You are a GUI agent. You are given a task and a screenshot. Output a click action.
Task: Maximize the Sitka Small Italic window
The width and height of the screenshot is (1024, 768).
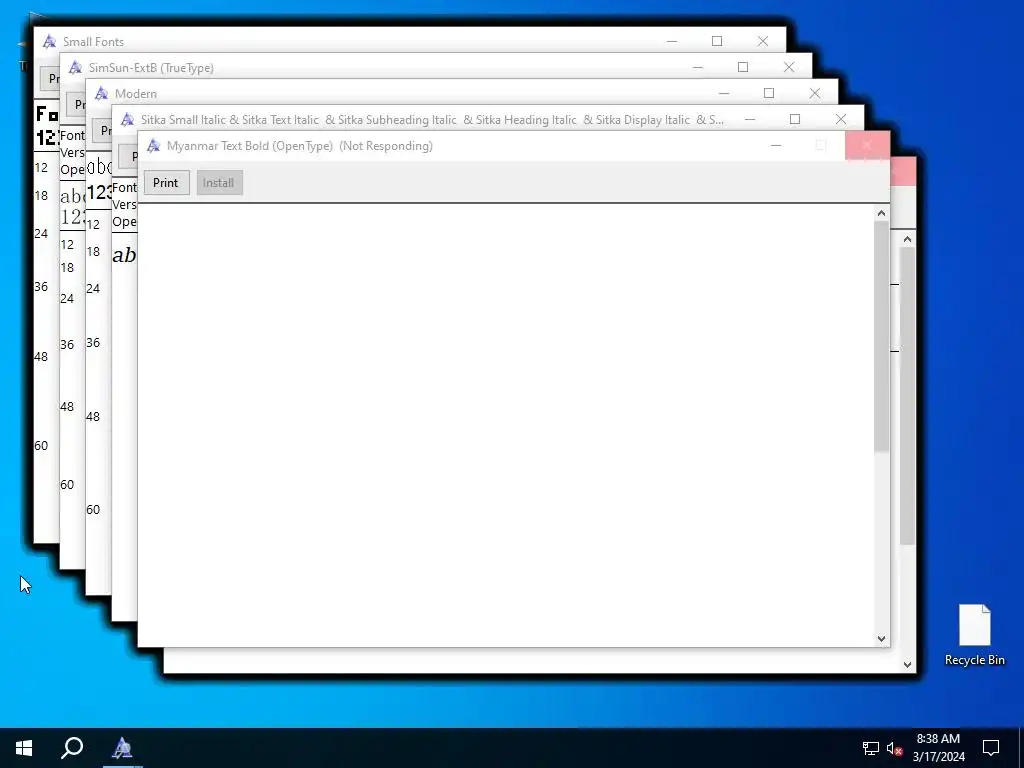[795, 120]
